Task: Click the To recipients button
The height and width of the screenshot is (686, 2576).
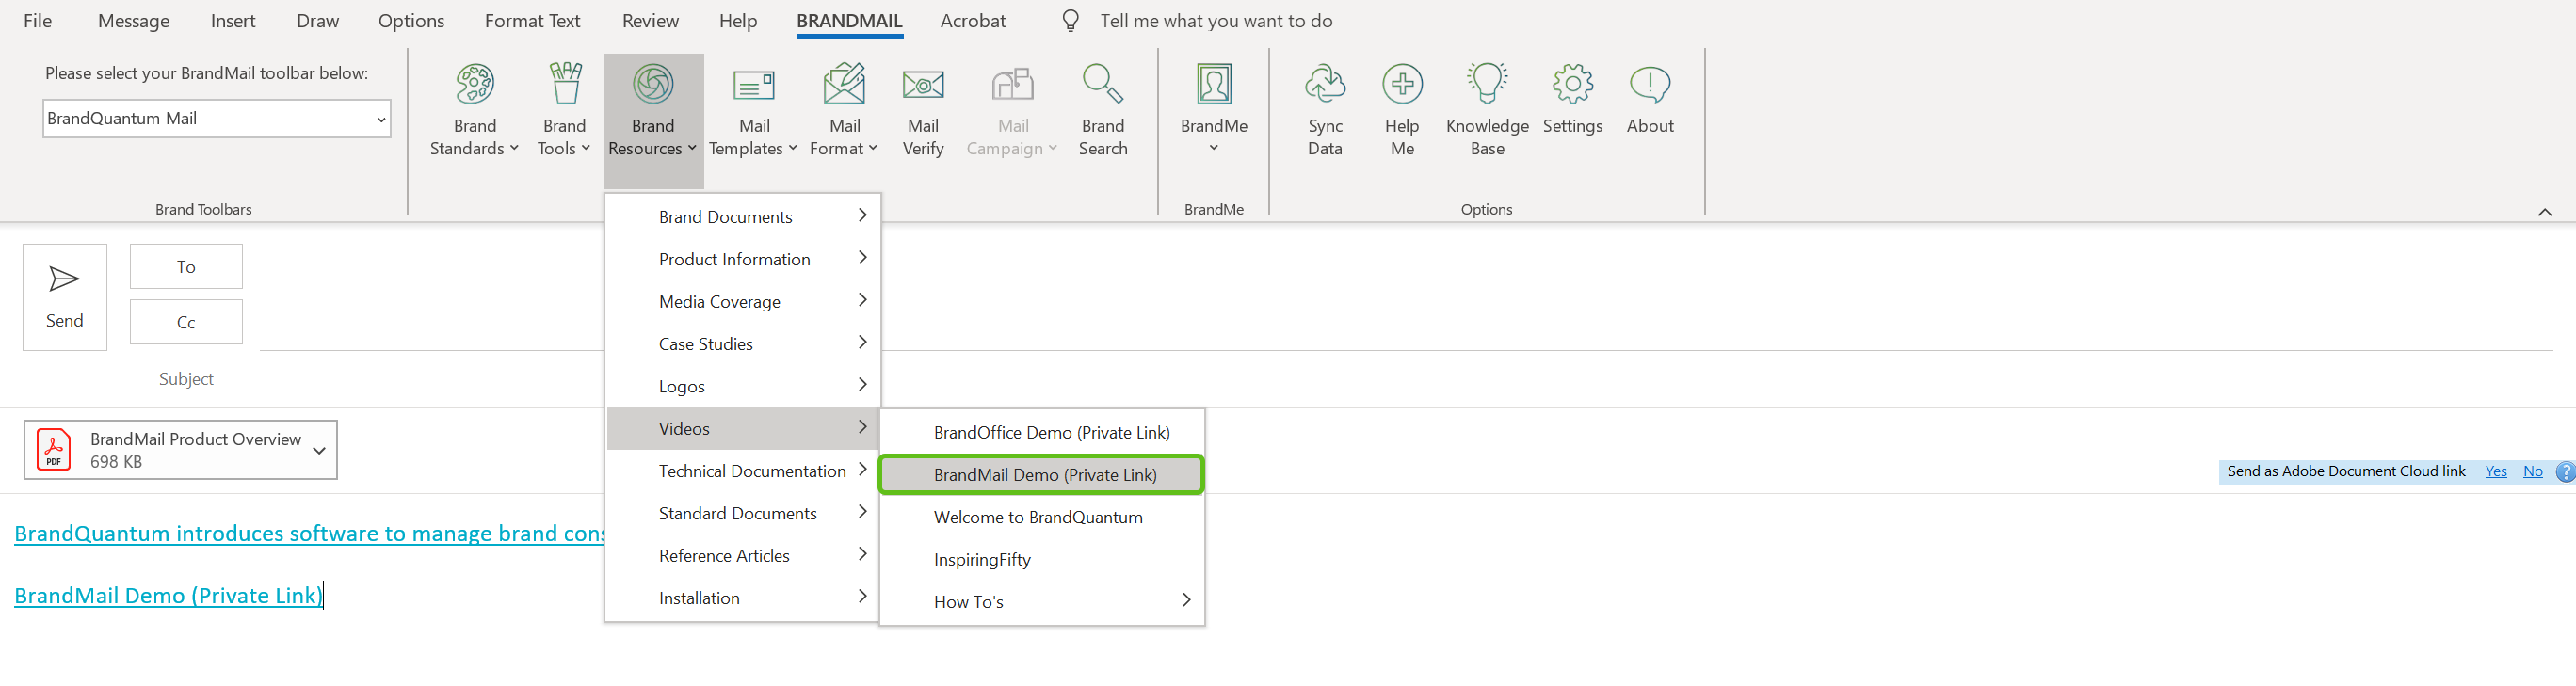Action: click(186, 267)
